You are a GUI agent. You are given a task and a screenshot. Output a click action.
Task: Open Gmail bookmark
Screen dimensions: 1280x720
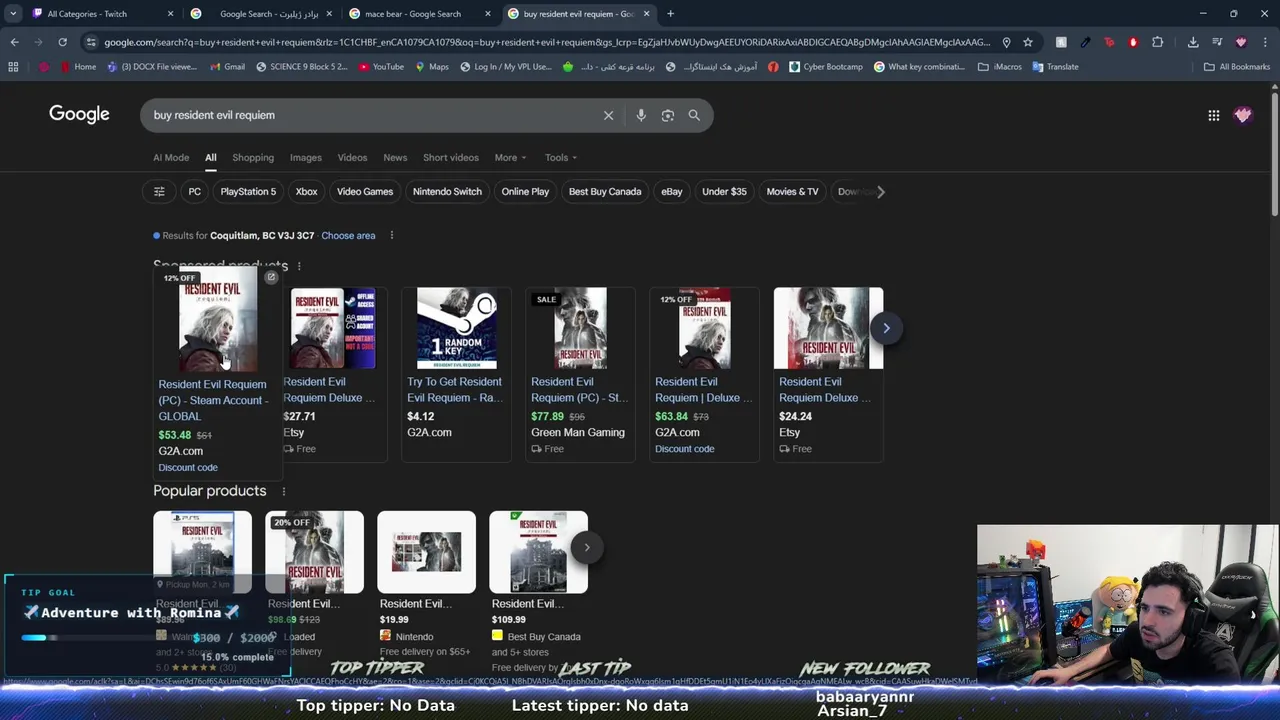227,67
